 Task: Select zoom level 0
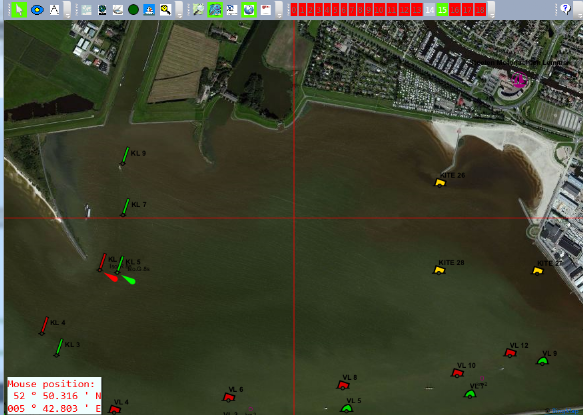(x=294, y=10)
